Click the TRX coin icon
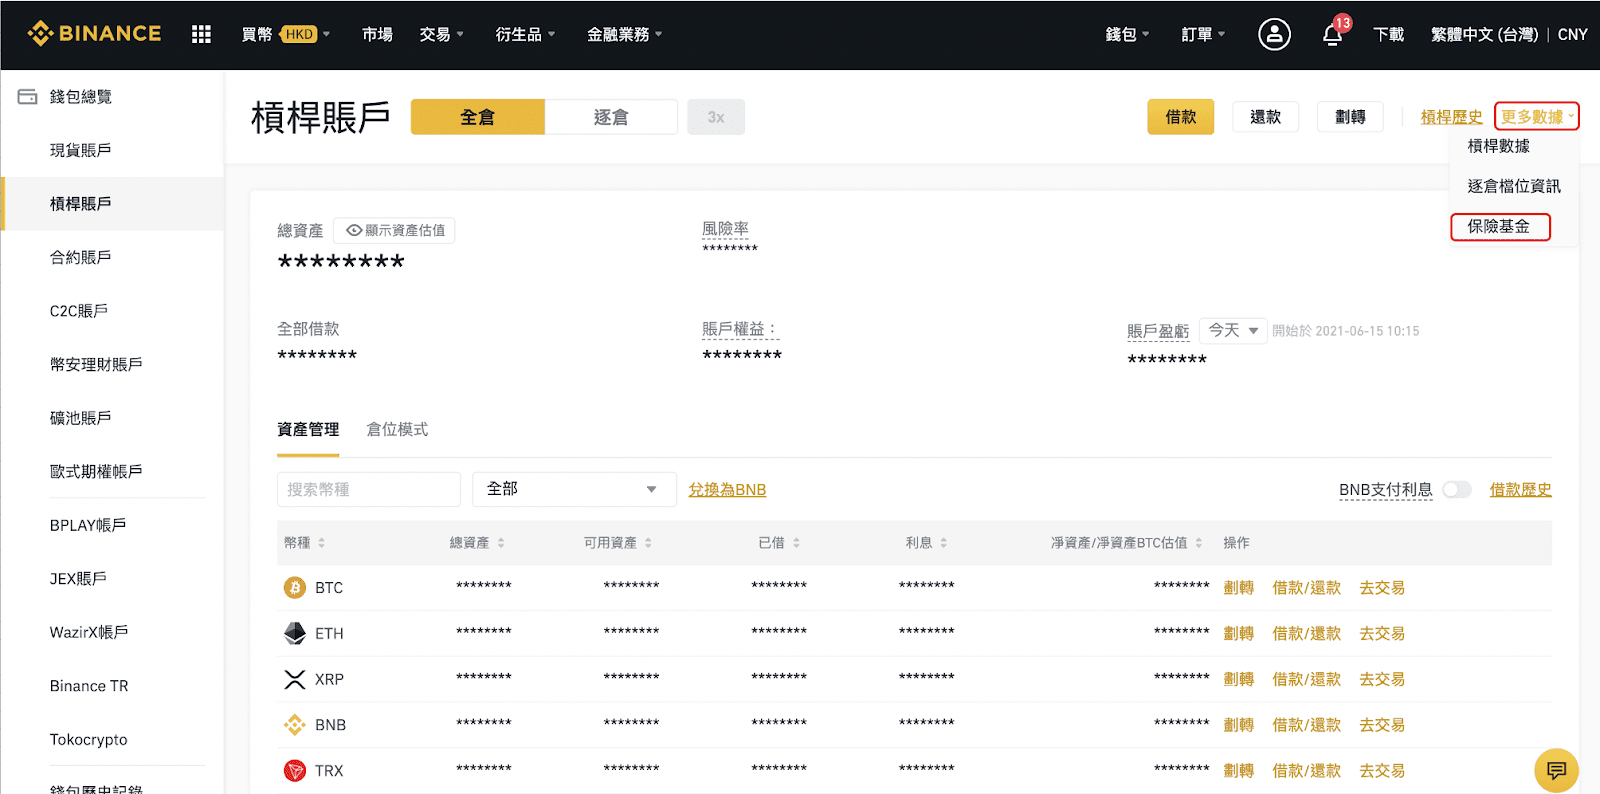1600x794 pixels. pos(294,770)
